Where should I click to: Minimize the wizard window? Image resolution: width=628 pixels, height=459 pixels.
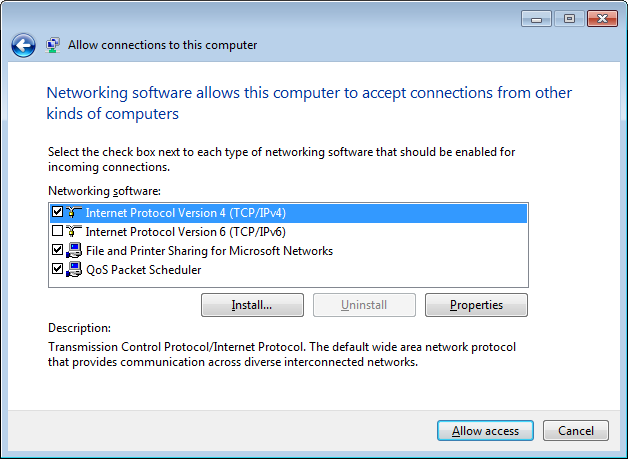[x=537, y=19]
